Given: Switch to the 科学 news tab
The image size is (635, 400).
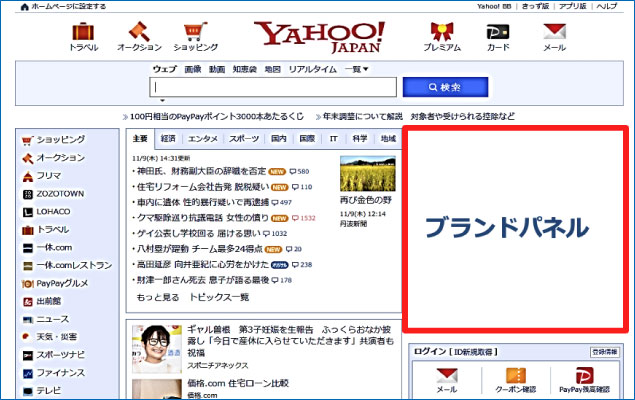Looking at the screenshot, I should [x=360, y=139].
